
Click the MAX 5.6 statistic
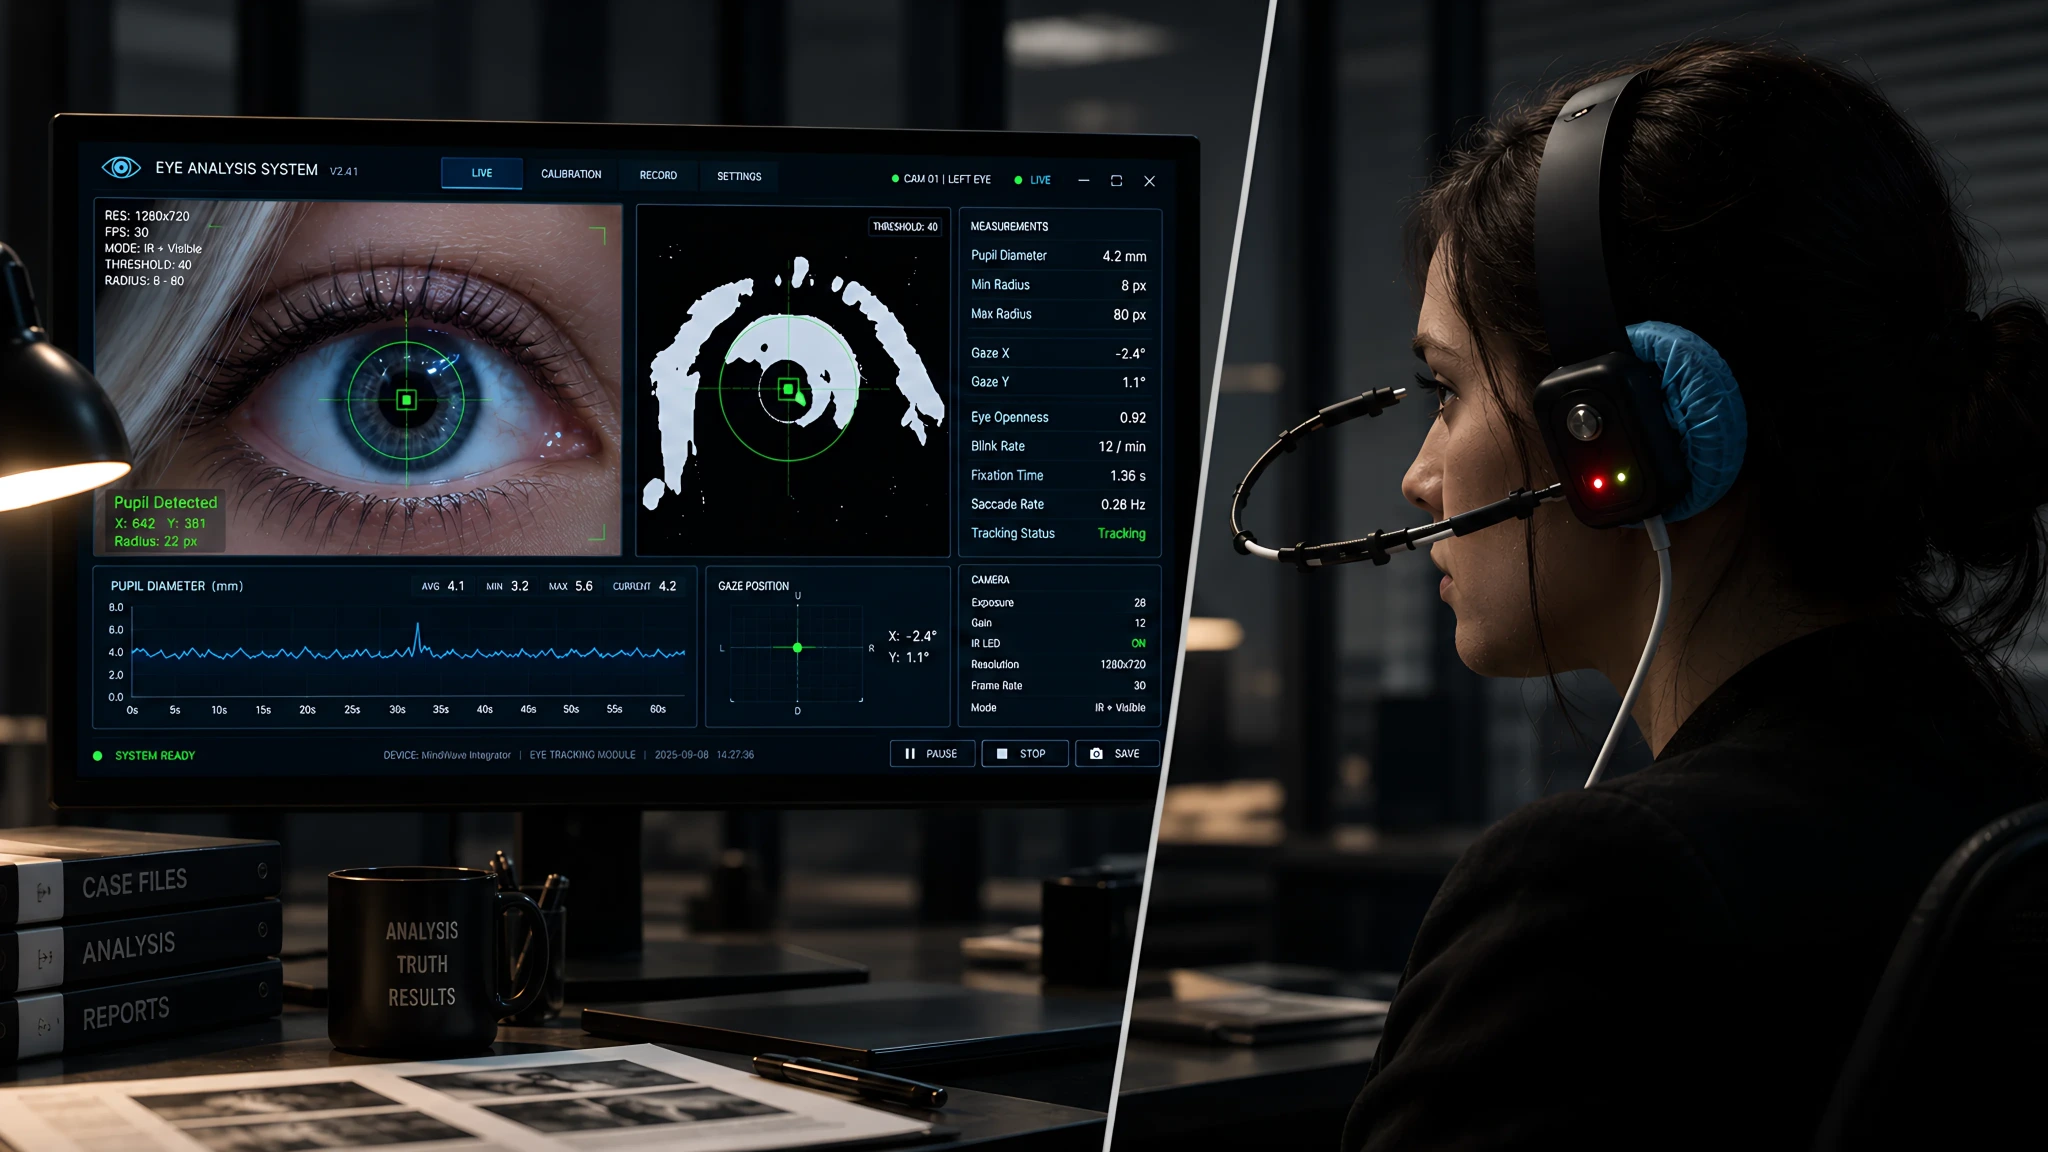tap(571, 586)
